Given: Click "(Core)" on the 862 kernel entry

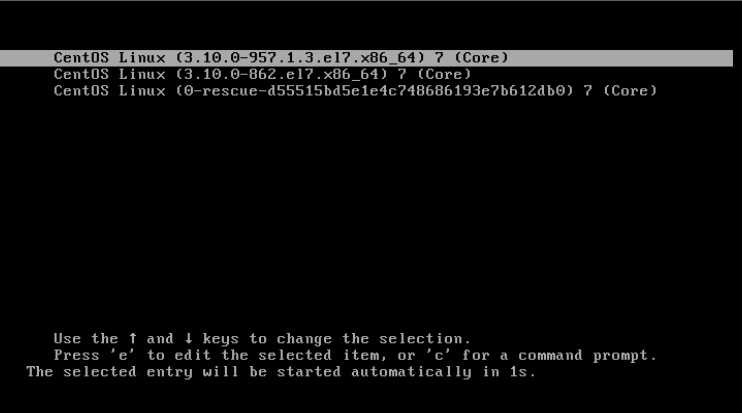Looking at the screenshot, I should tap(444, 74).
